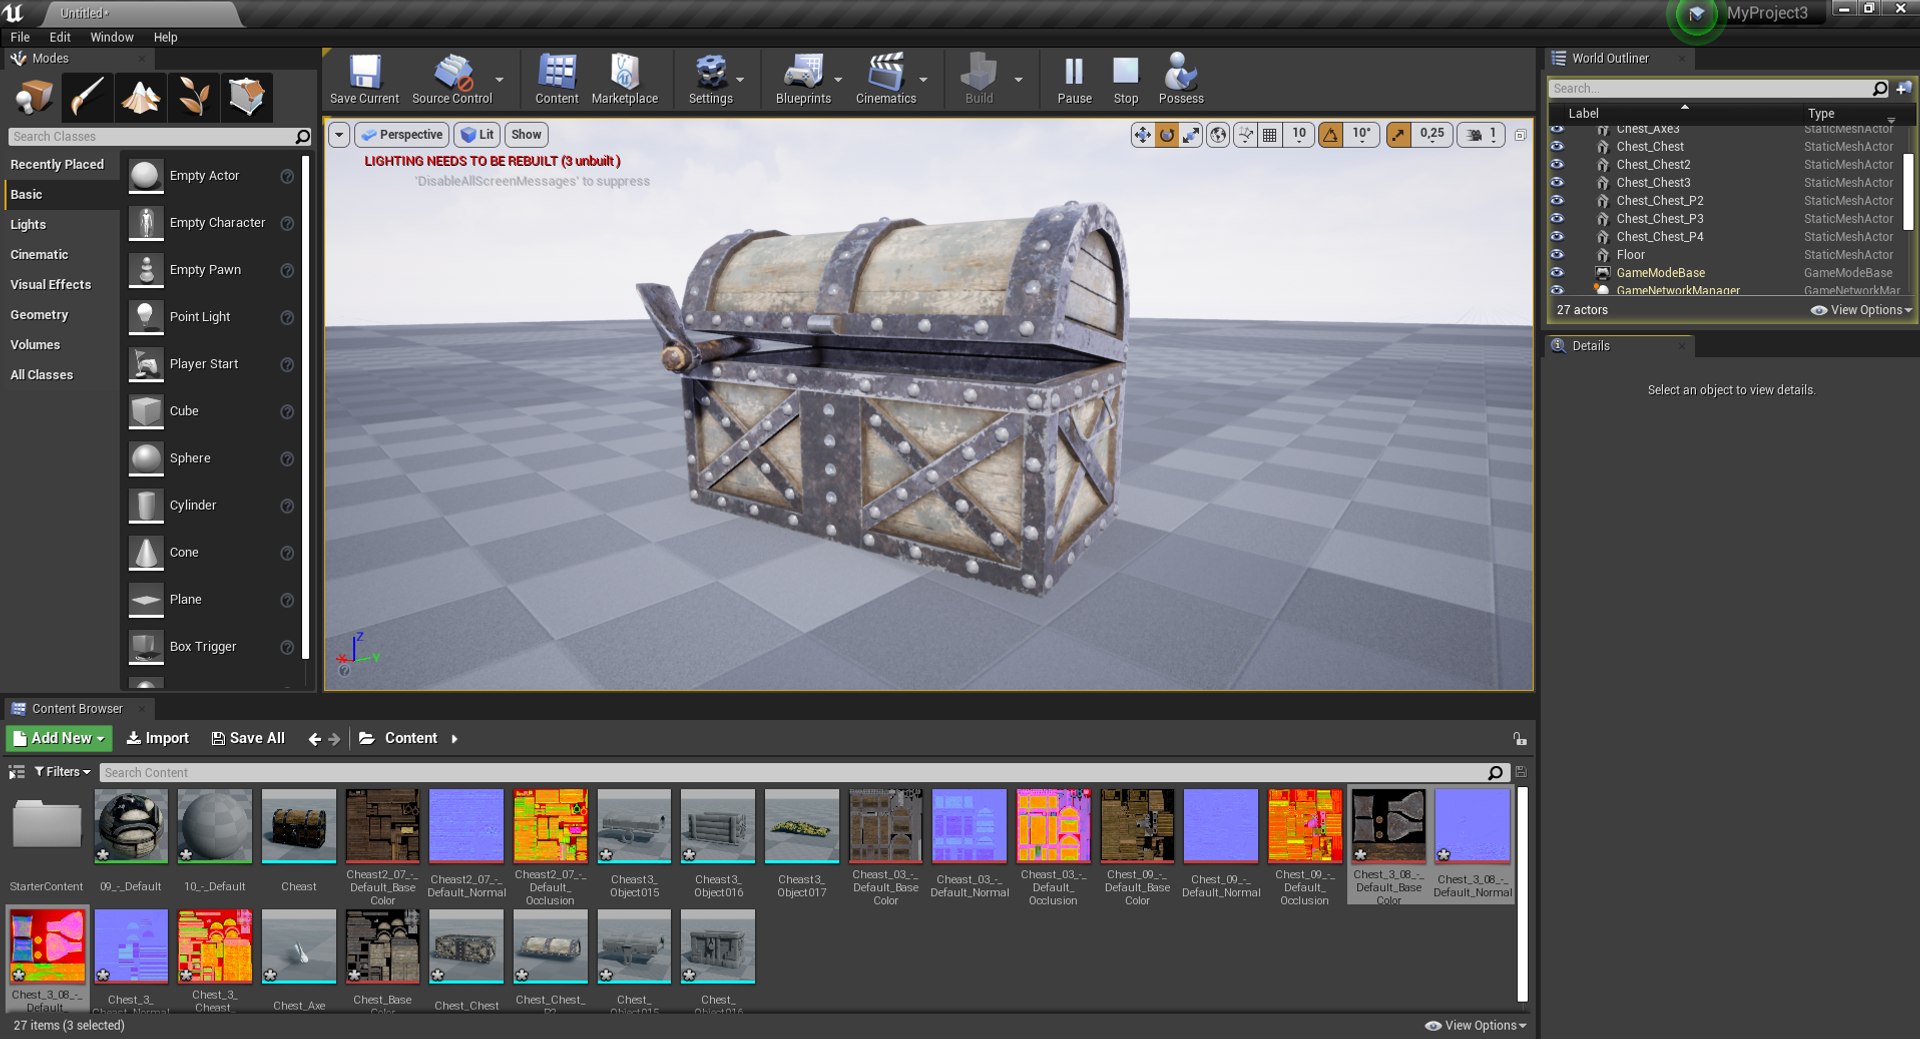Screen dimensions: 1920x1039
Task: Open the Settings gear toolbar icon
Action: (x=711, y=78)
